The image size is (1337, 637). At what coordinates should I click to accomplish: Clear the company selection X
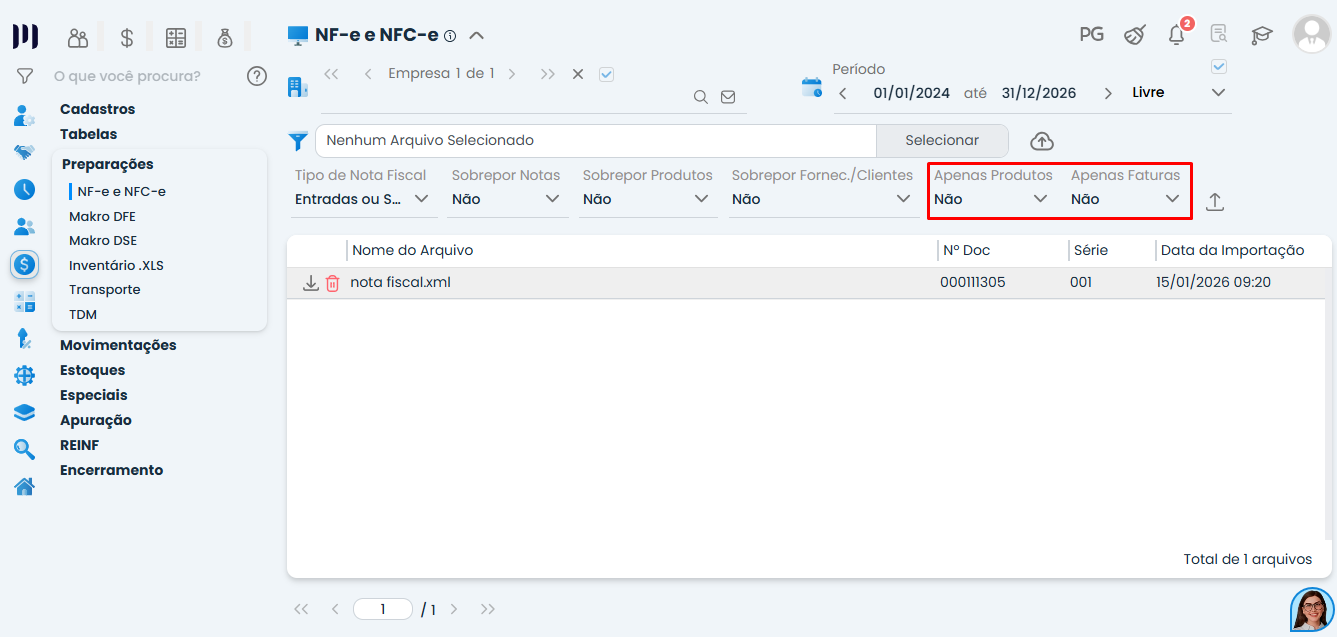tap(578, 74)
